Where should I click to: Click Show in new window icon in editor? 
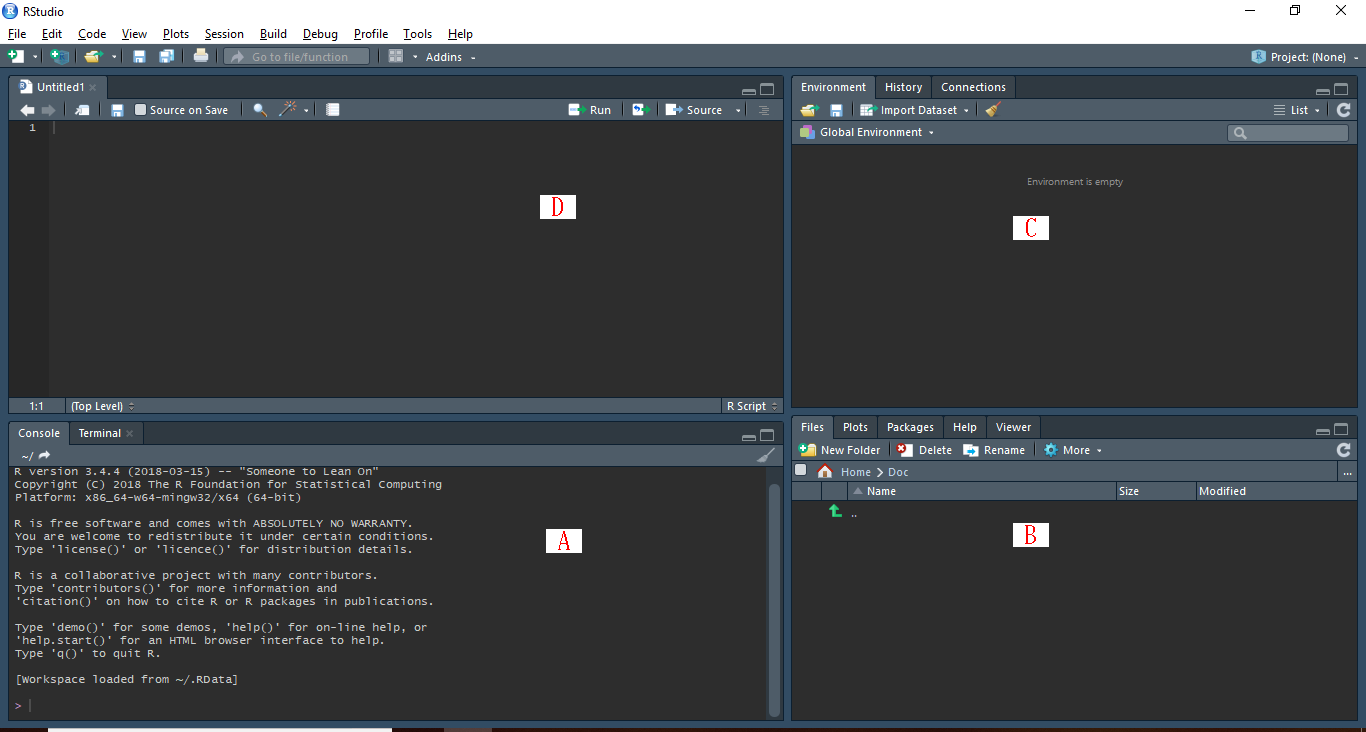pyautogui.click(x=82, y=110)
